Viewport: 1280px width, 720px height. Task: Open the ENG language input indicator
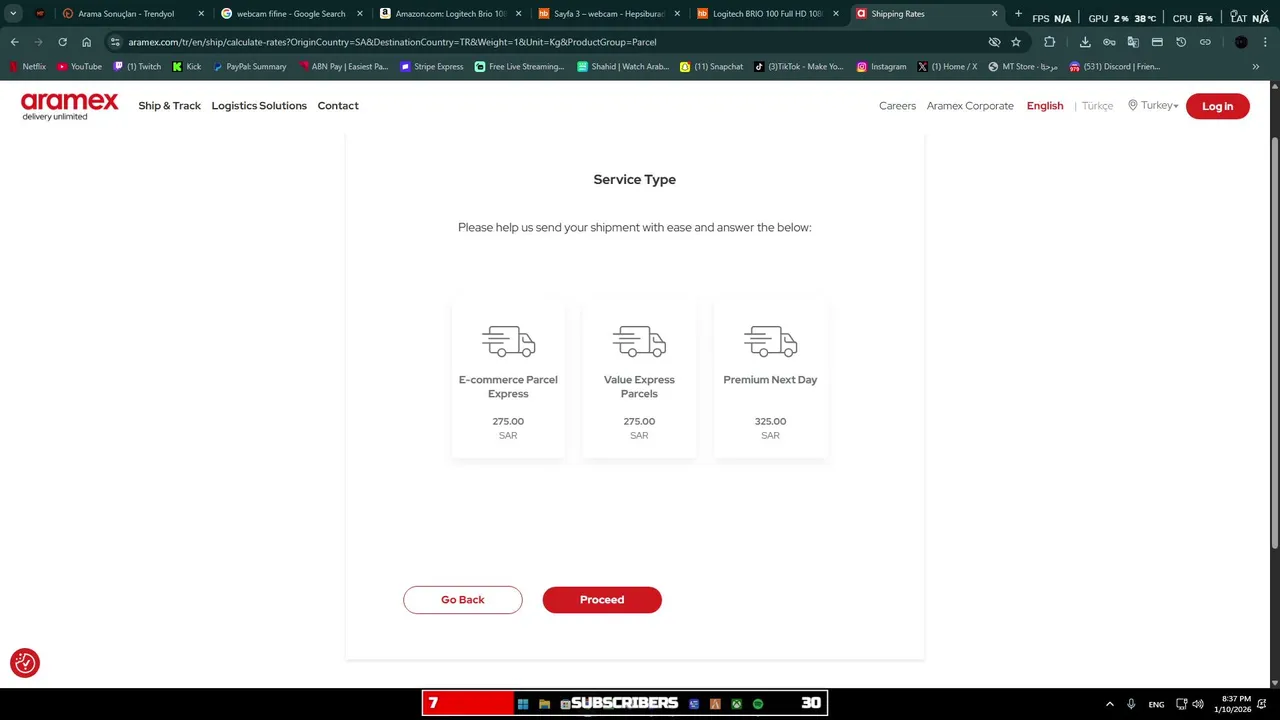pyautogui.click(x=1156, y=704)
